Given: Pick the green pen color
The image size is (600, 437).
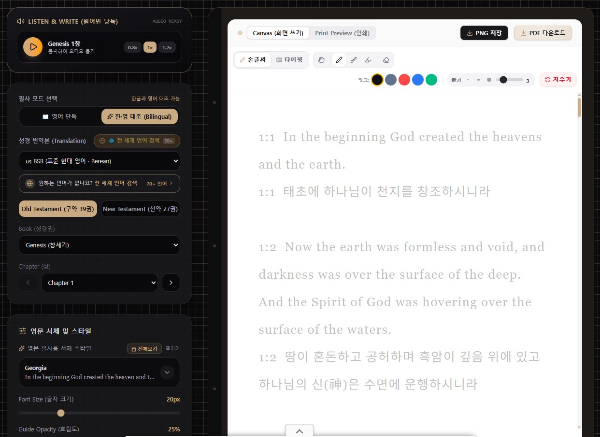Looking at the screenshot, I should tap(431, 80).
